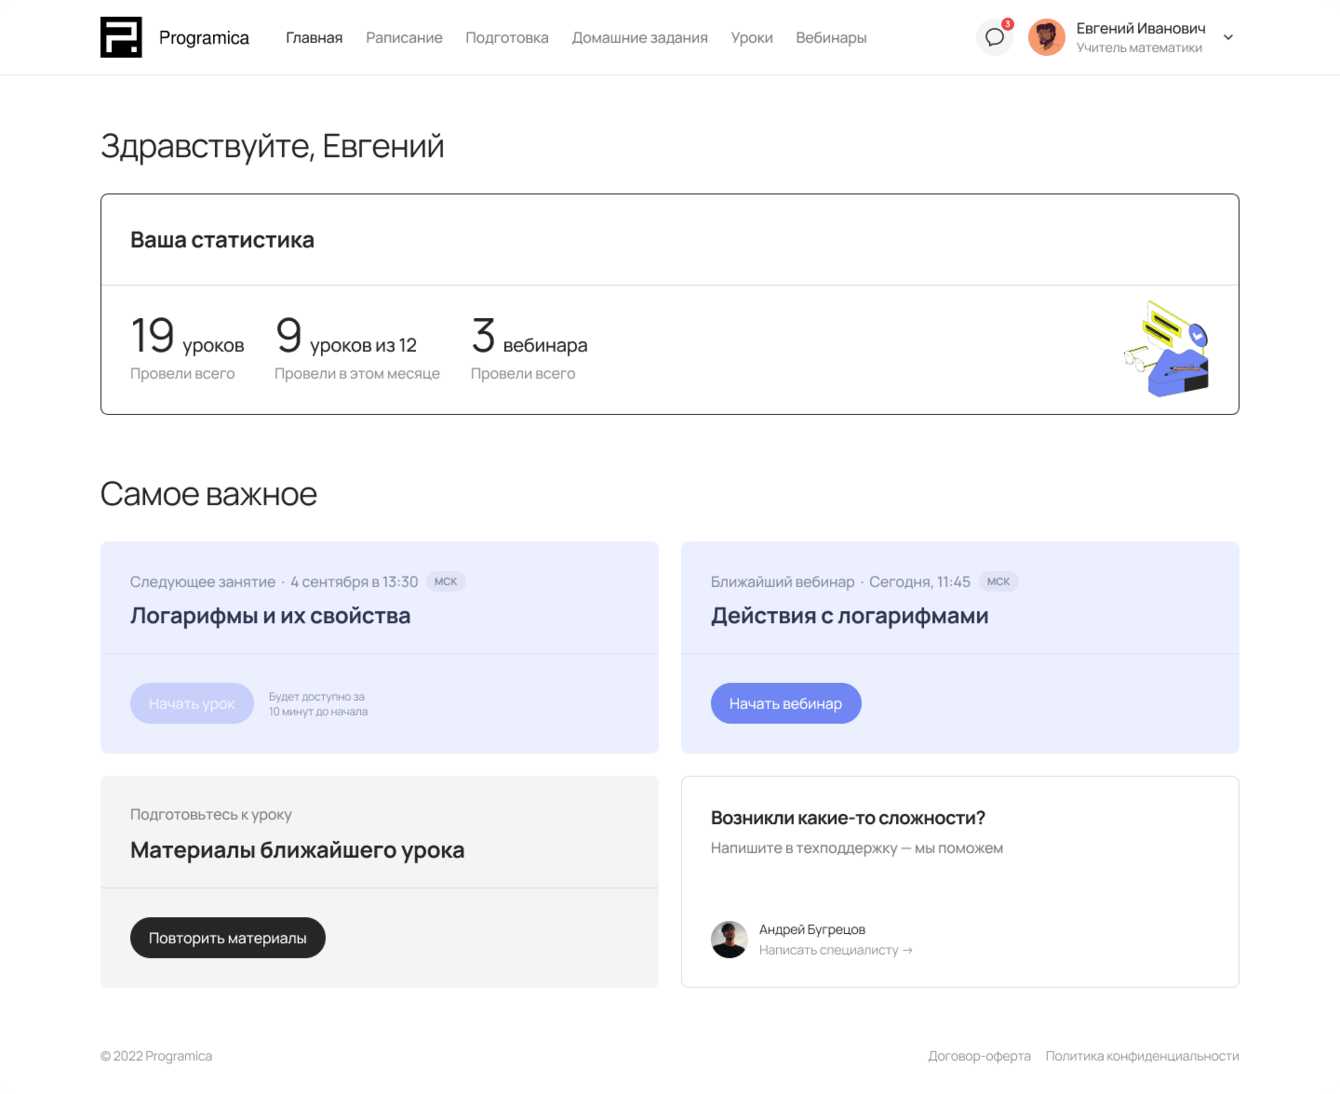The width and height of the screenshot is (1340, 1094).
Task: Click the statistics illustration graphic
Action: click(x=1167, y=349)
